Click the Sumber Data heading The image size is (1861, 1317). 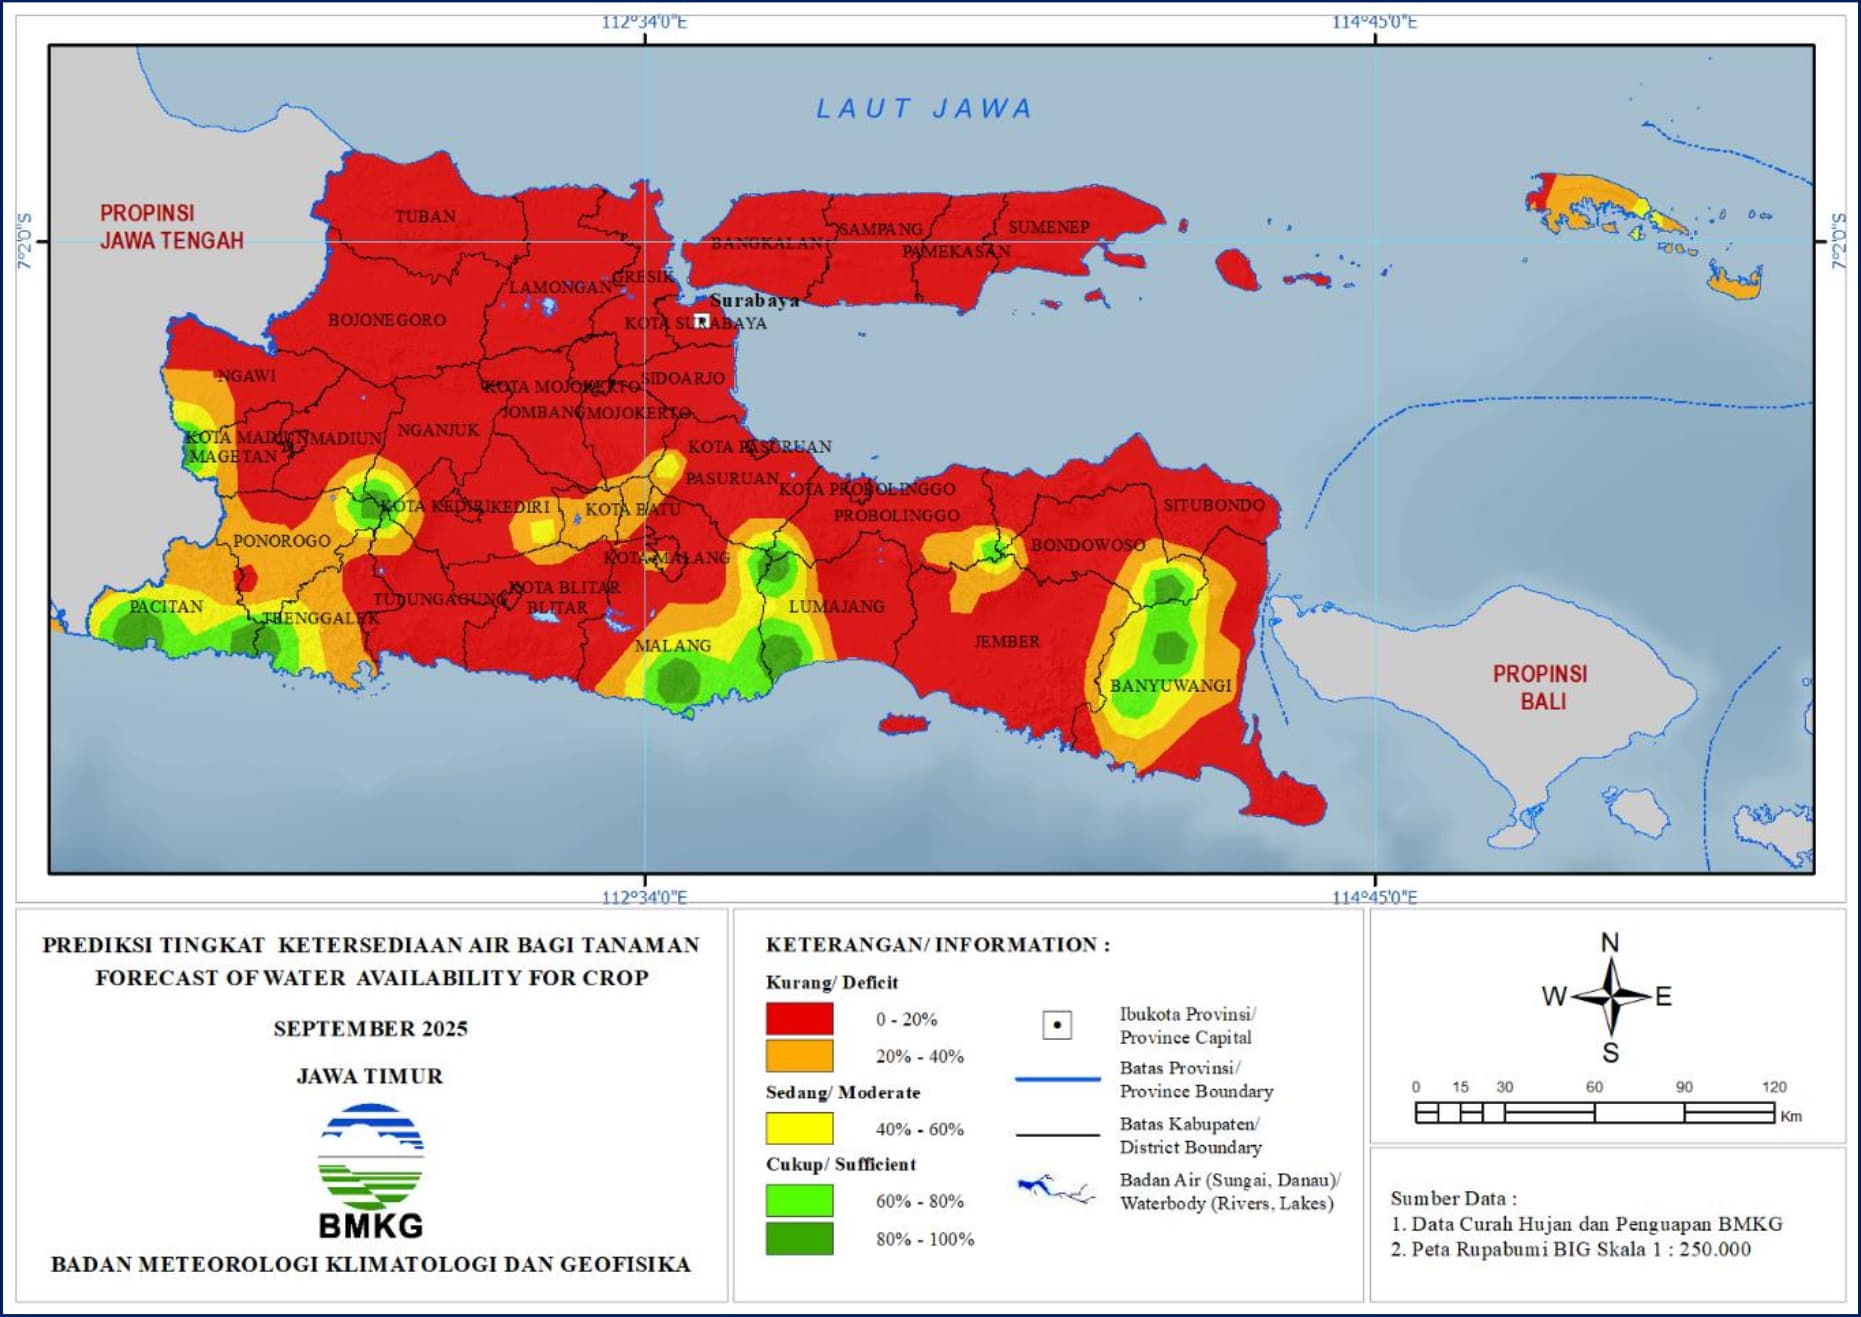coord(1453,1198)
